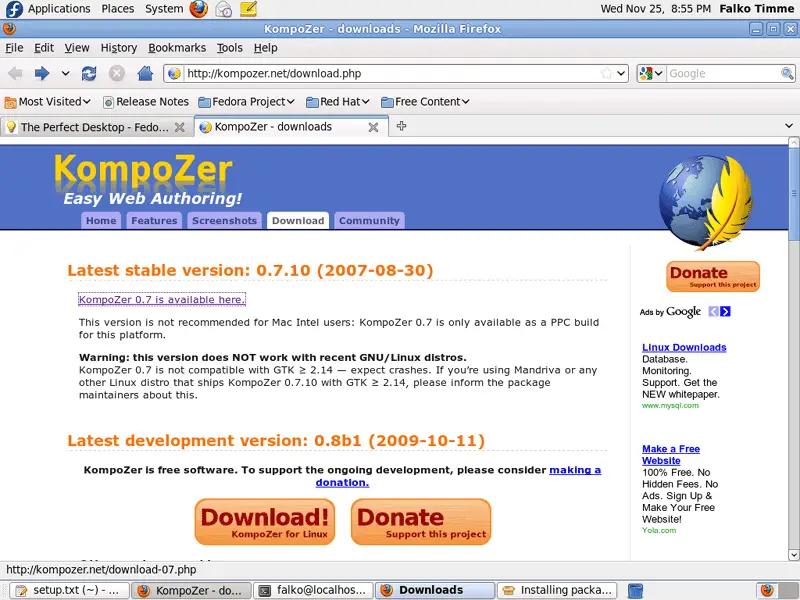Switch to falko@localhost terminal in taskbar

[x=313, y=590]
